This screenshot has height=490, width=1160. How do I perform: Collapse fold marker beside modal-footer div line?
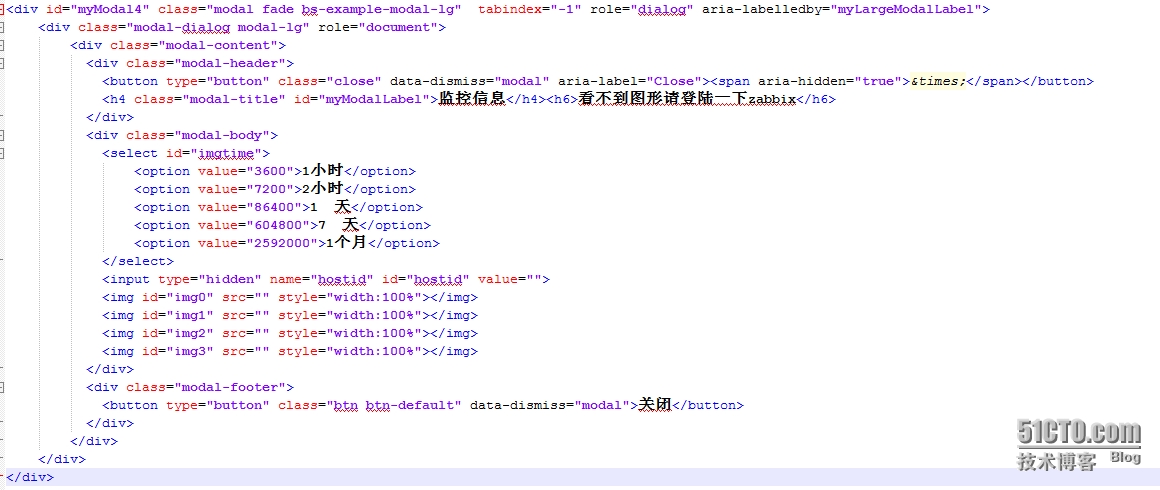click(x=2, y=387)
